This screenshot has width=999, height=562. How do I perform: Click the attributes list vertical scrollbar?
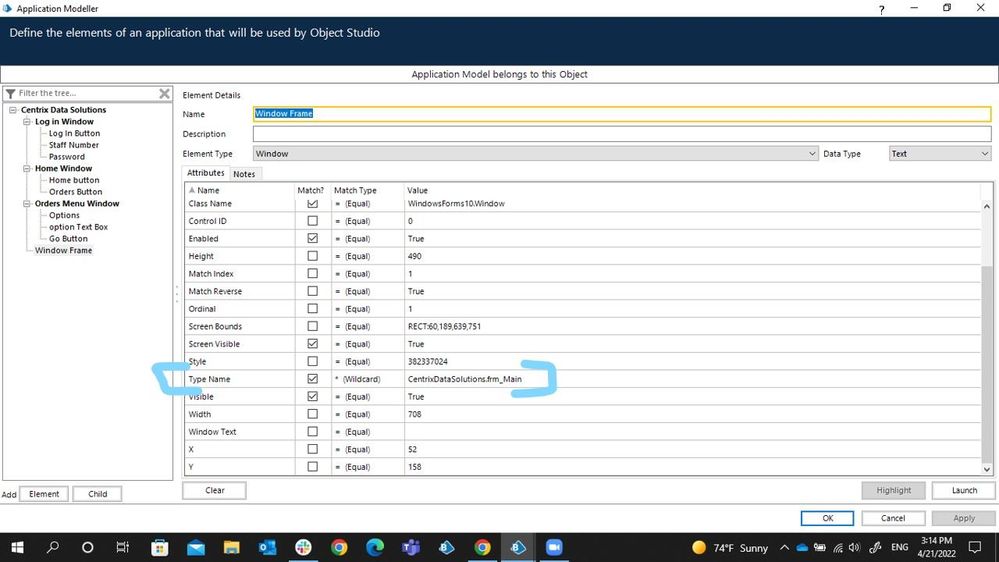coord(989,330)
